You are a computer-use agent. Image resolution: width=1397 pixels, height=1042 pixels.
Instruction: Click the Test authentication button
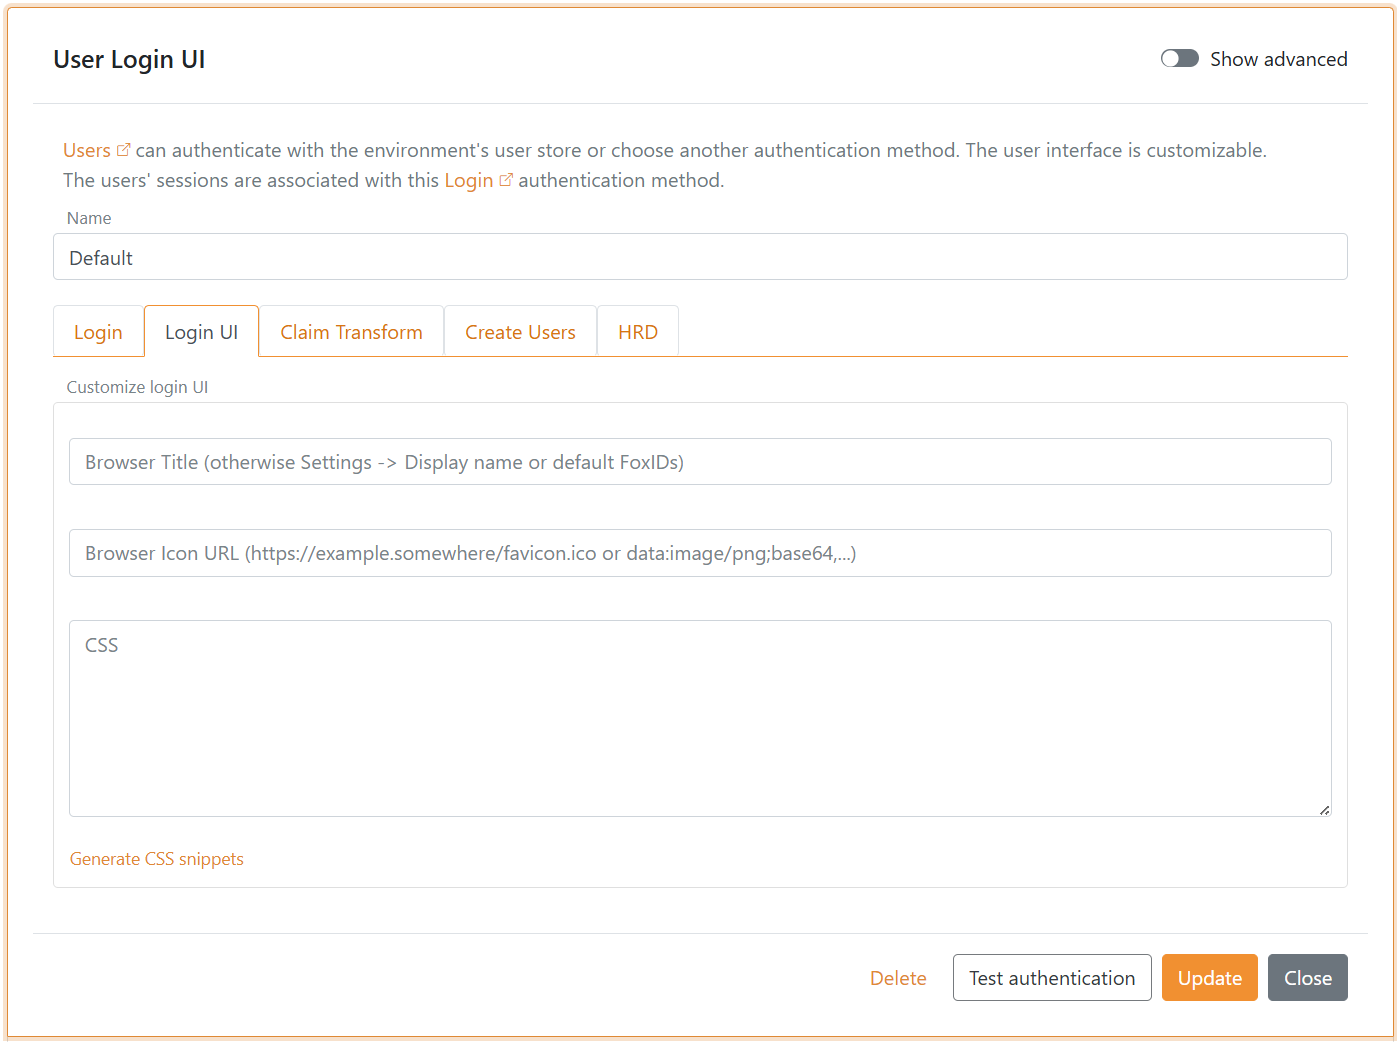(1052, 977)
